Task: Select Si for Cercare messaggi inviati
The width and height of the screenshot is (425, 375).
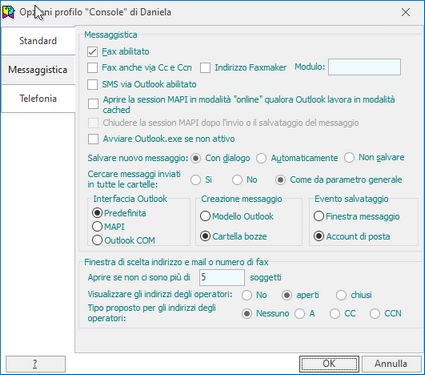Action: pyautogui.click(x=196, y=180)
